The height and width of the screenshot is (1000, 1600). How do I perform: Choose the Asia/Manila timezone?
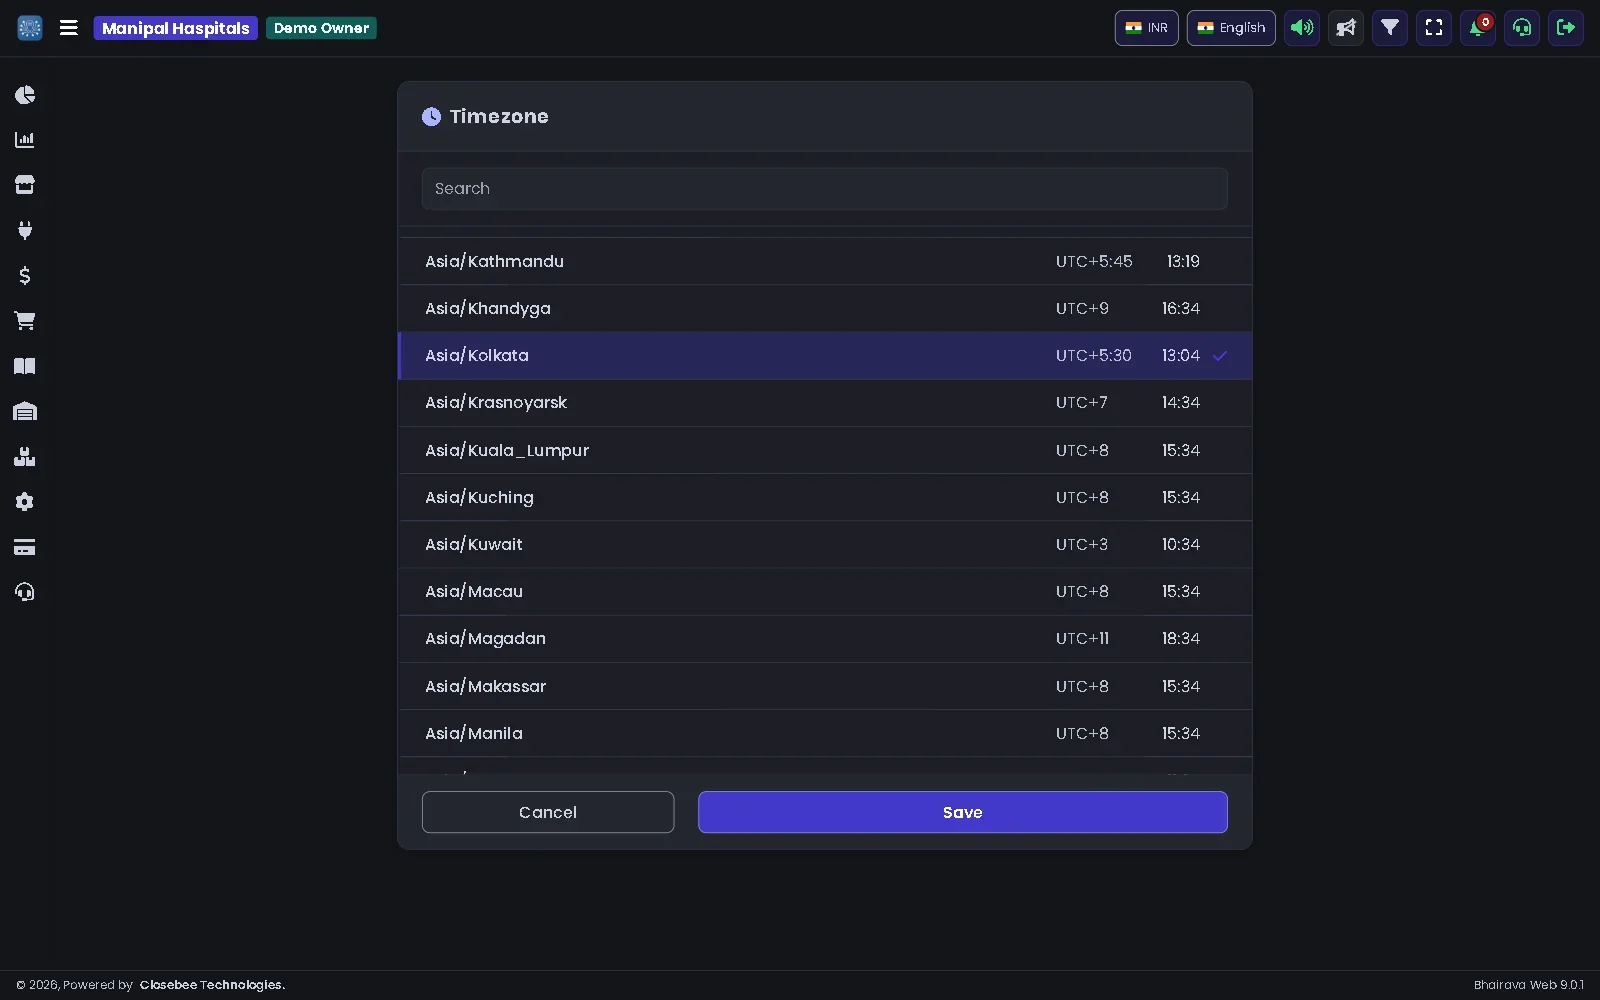click(x=825, y=733)
